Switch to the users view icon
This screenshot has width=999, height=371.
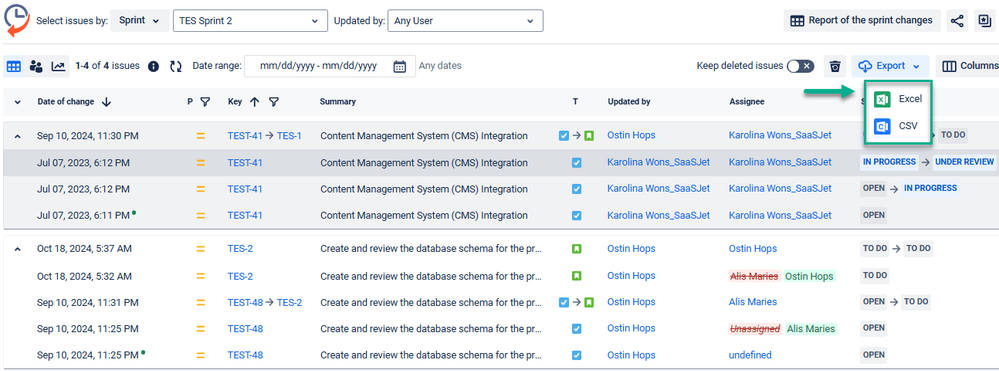point(36,66)
